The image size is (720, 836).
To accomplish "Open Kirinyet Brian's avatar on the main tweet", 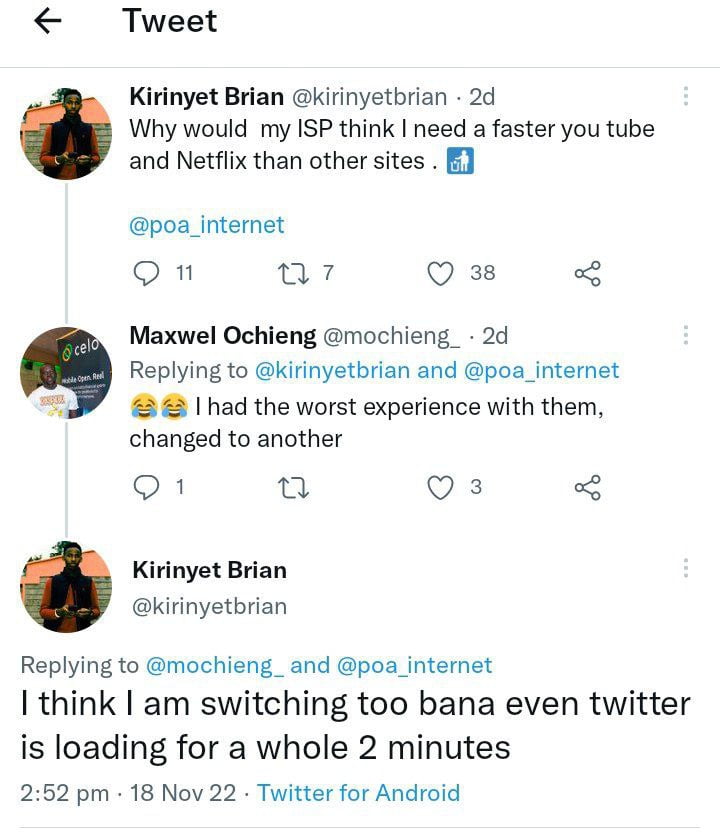I will pyautogui.click(x=66, y=587).
